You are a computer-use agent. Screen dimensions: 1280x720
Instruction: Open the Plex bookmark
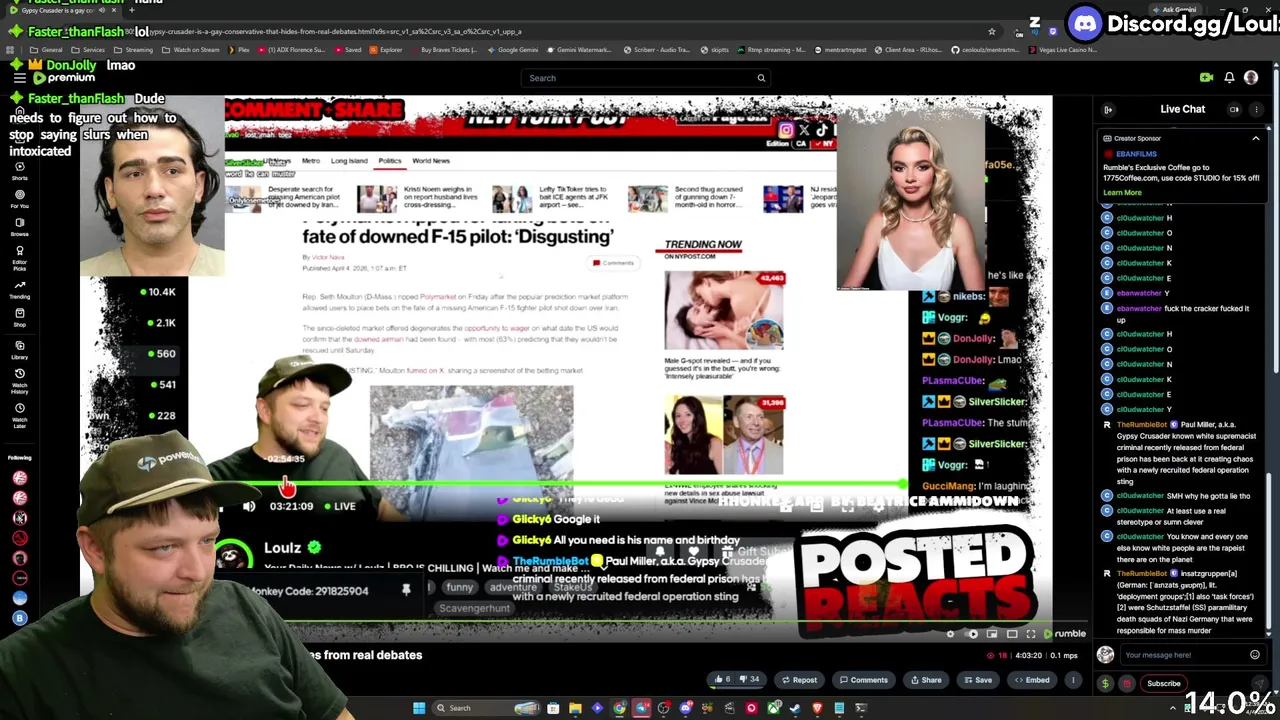(x=241, y=49)
